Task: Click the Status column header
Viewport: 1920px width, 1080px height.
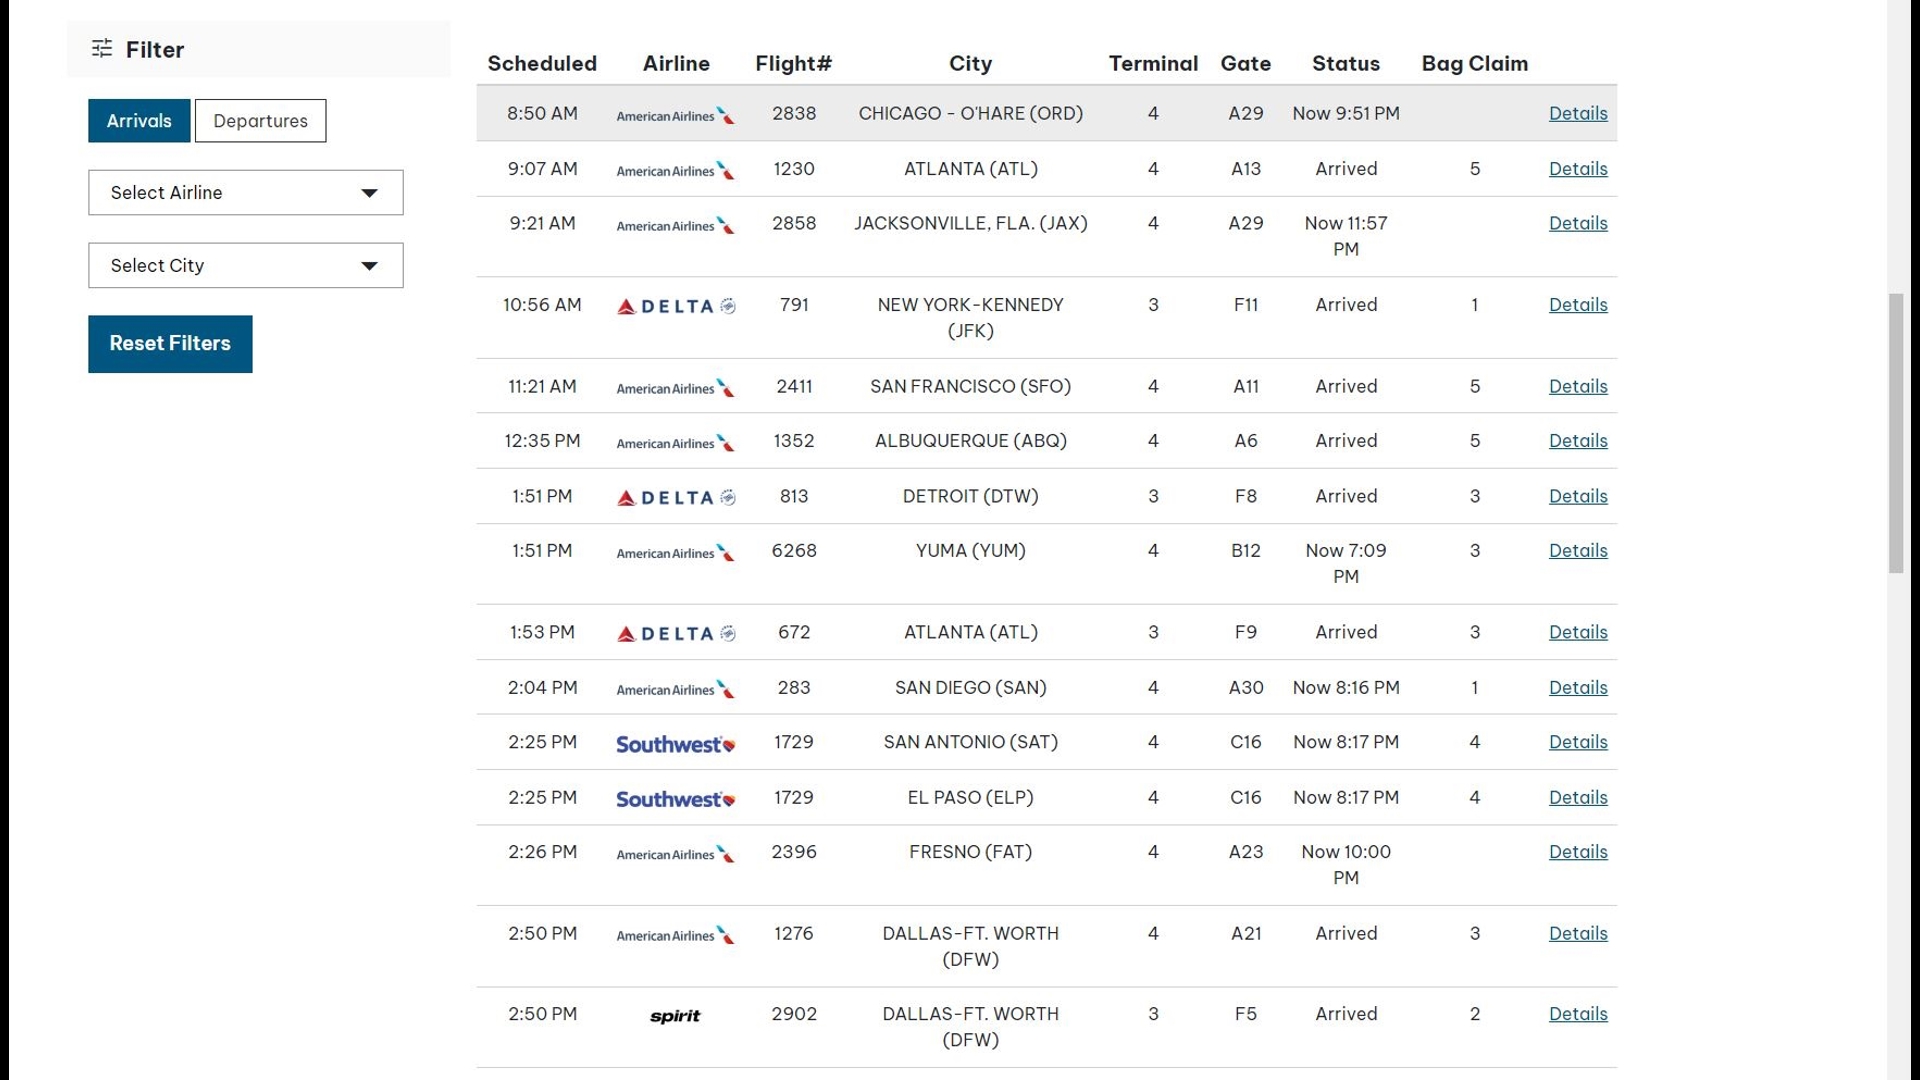Action: coord(1346,63)
